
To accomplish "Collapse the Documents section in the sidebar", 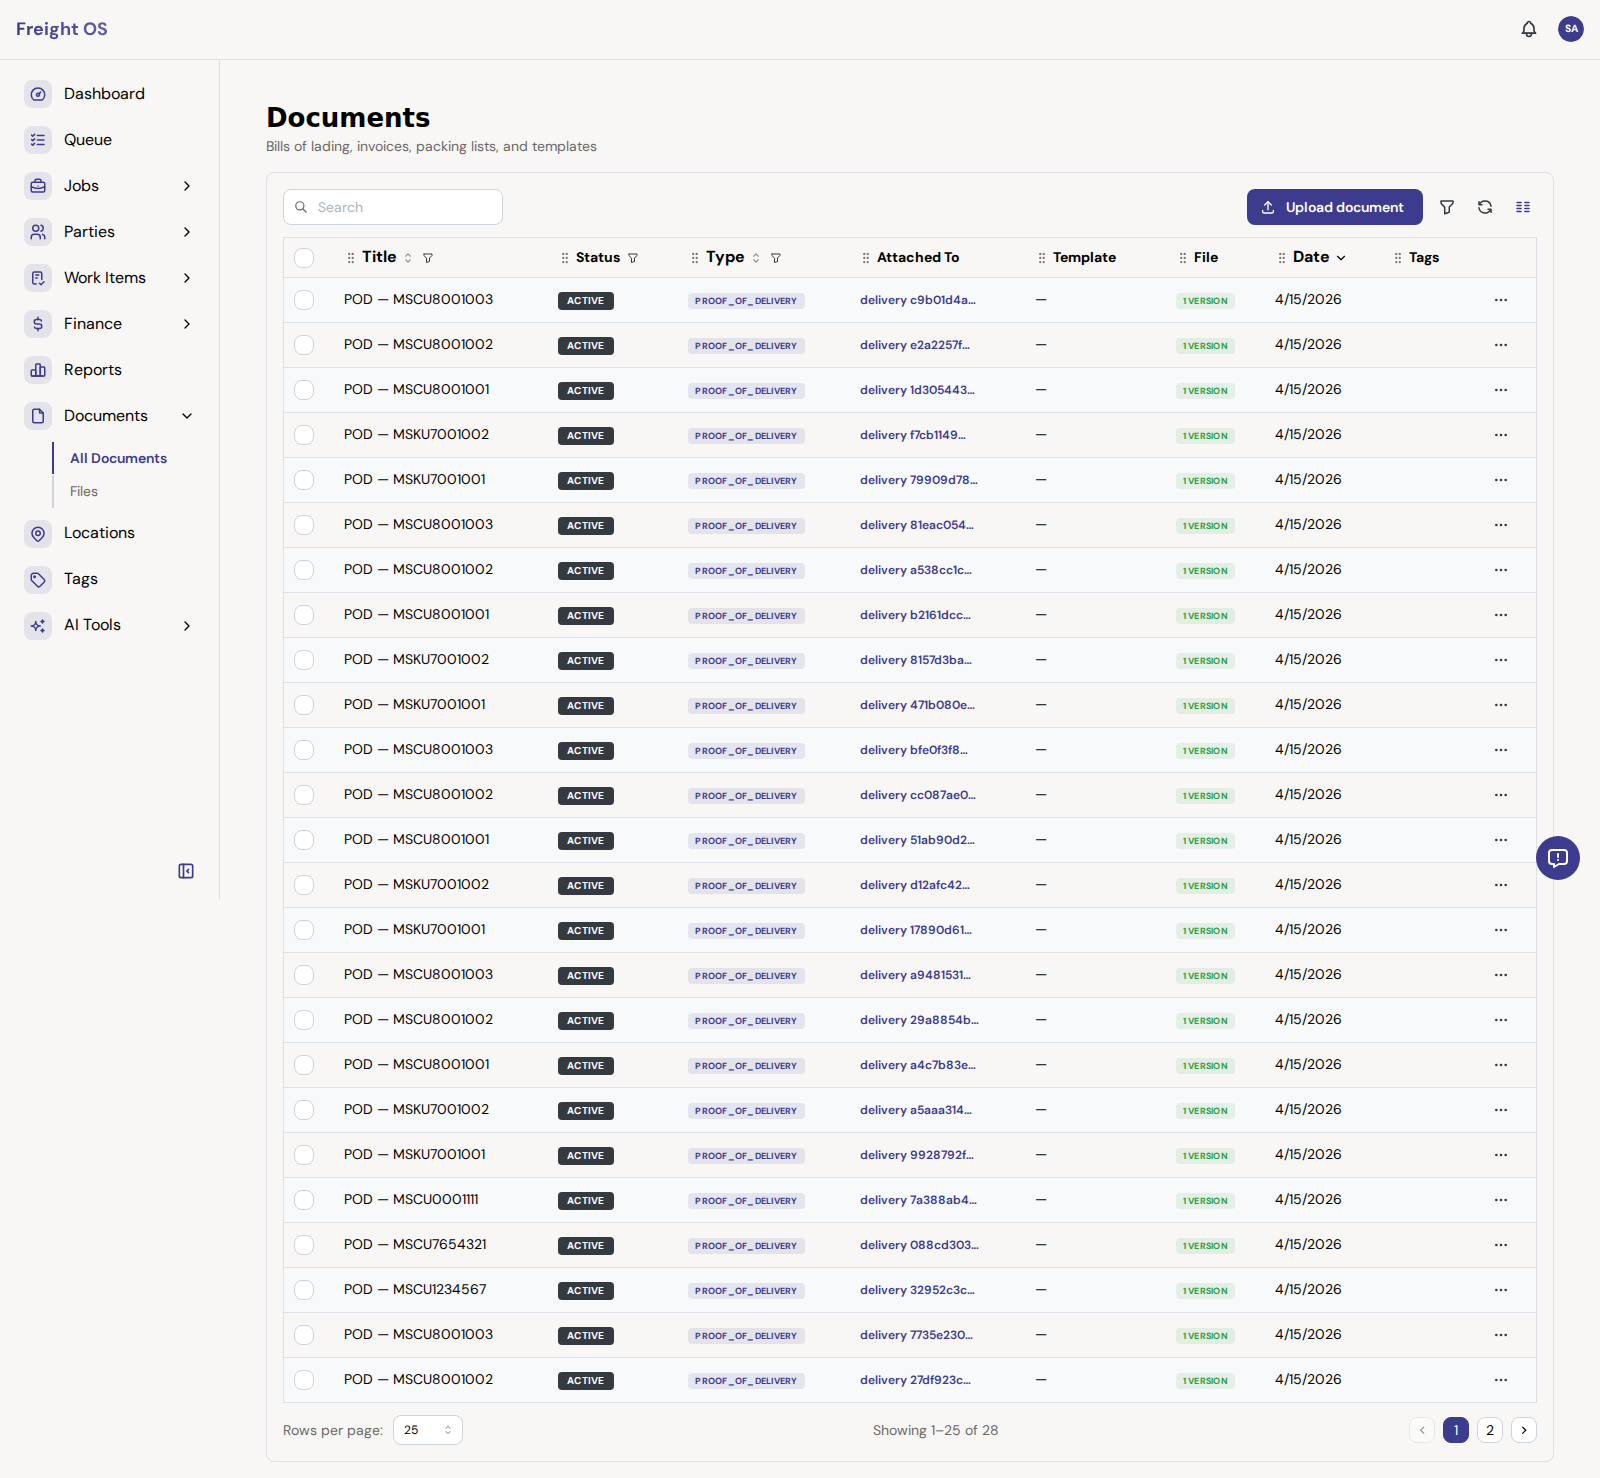I will 187,415.
